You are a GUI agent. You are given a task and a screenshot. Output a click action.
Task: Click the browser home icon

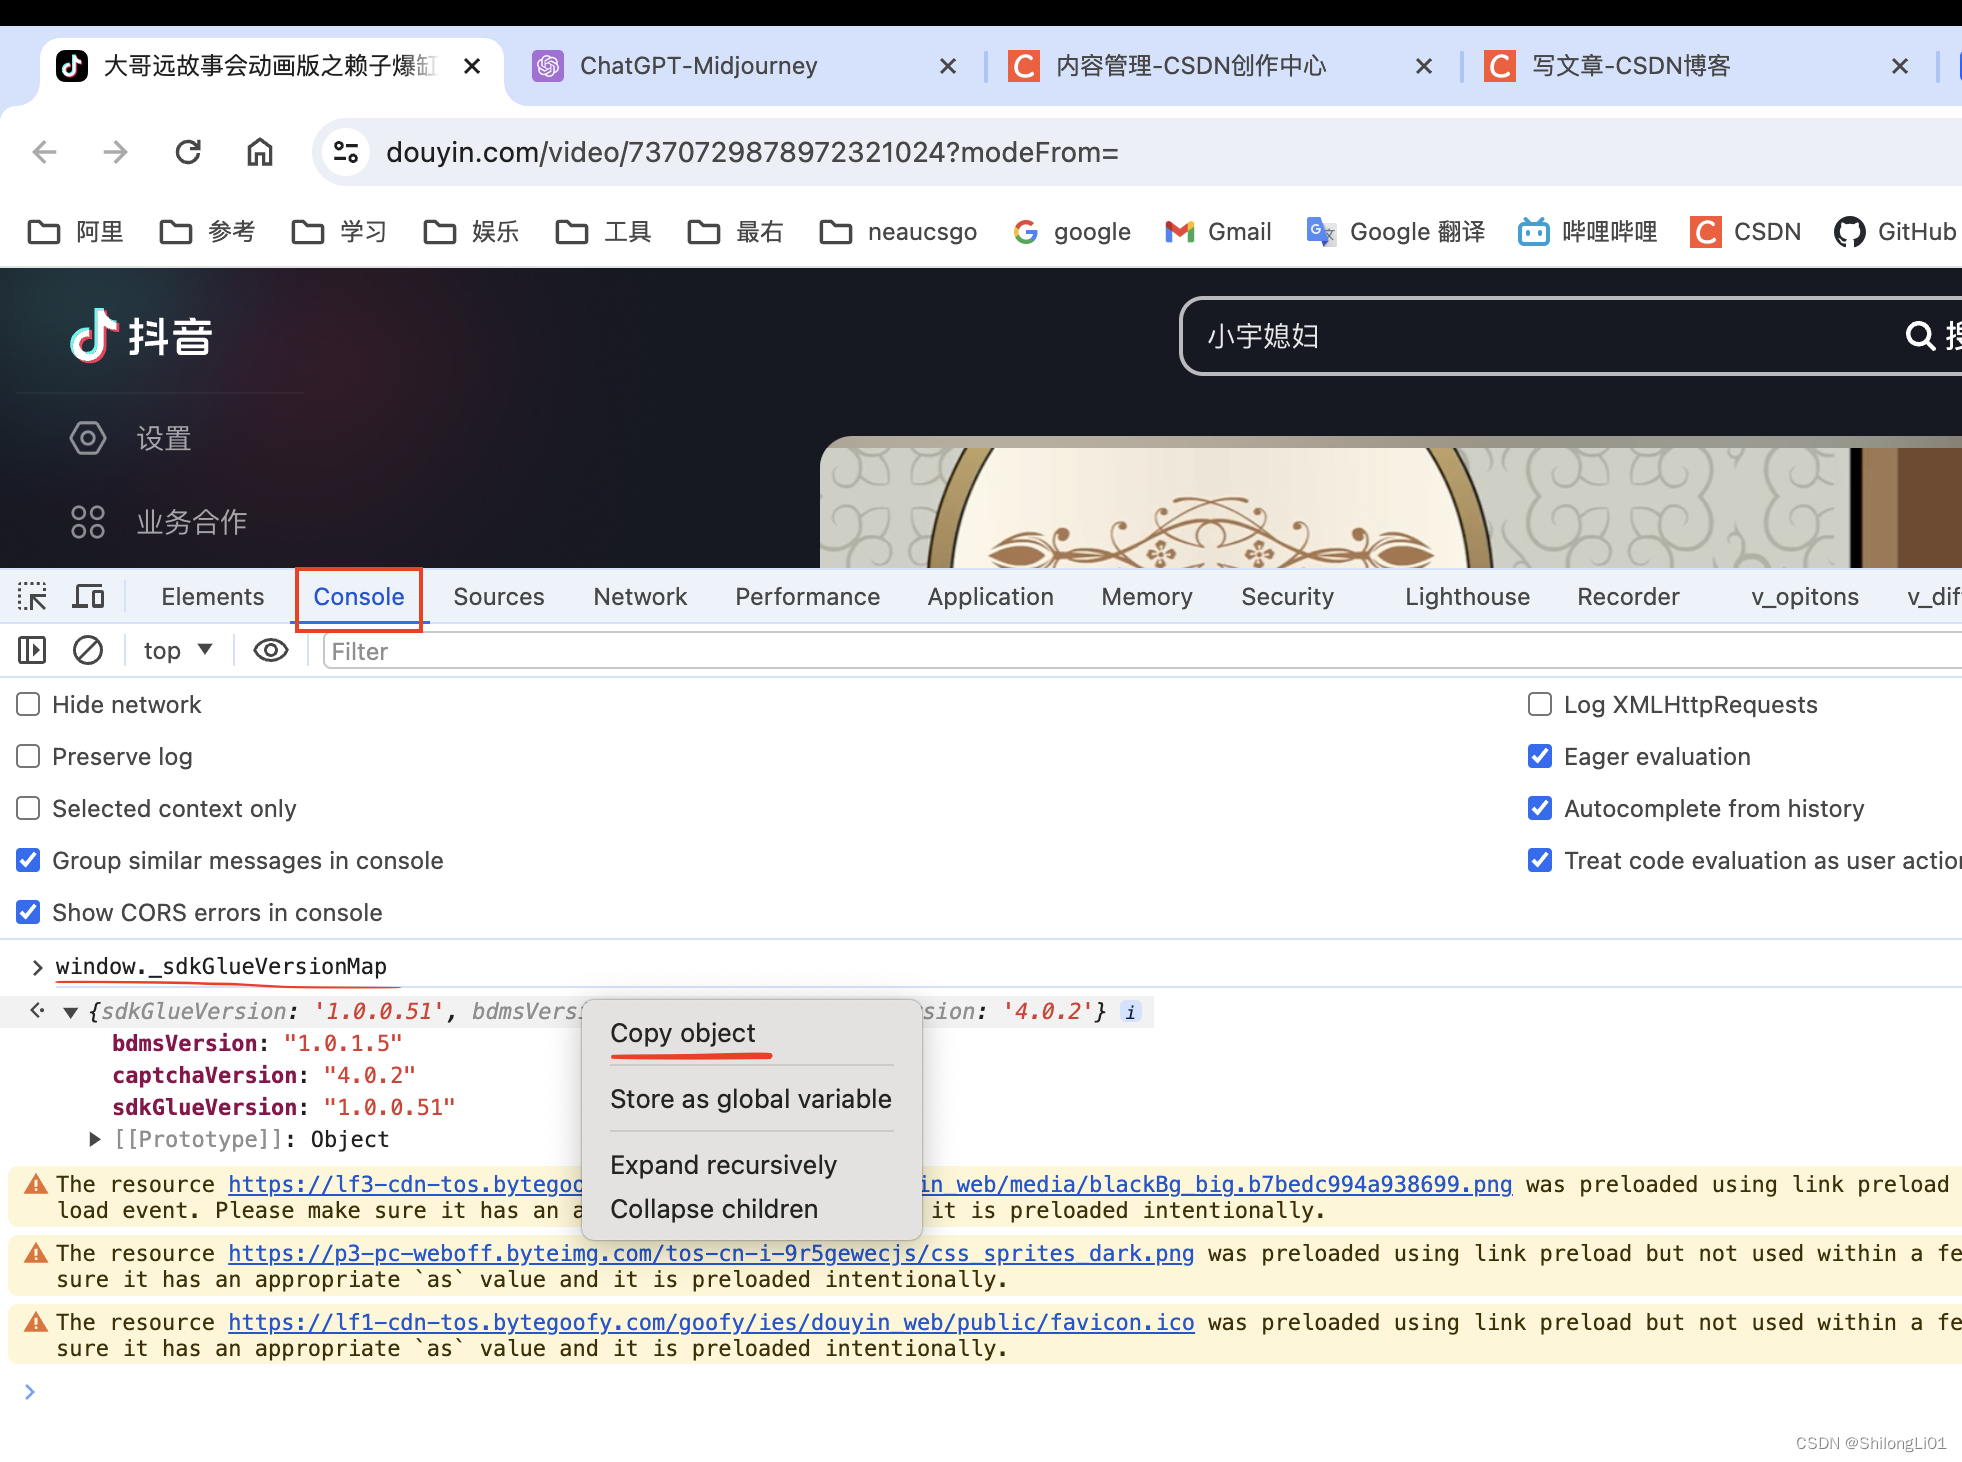point(260,152)
